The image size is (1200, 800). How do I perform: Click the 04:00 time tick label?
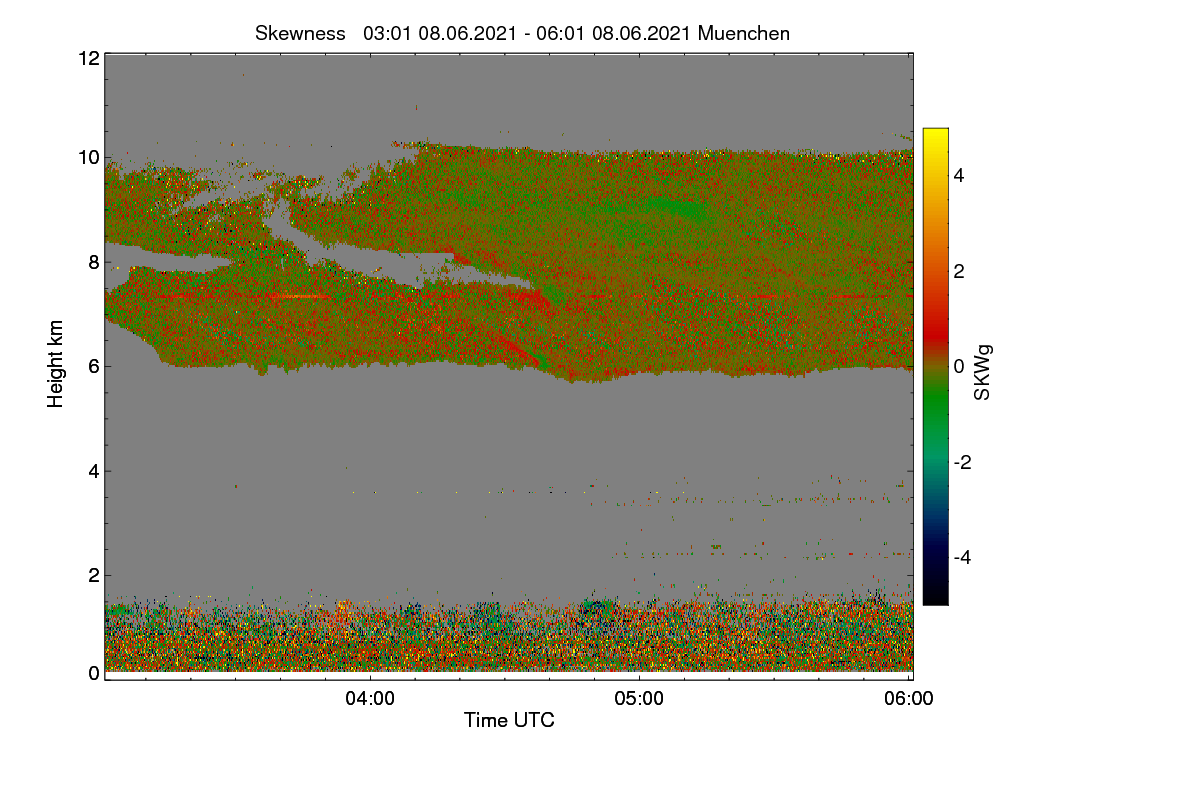(x=371, y=699)
